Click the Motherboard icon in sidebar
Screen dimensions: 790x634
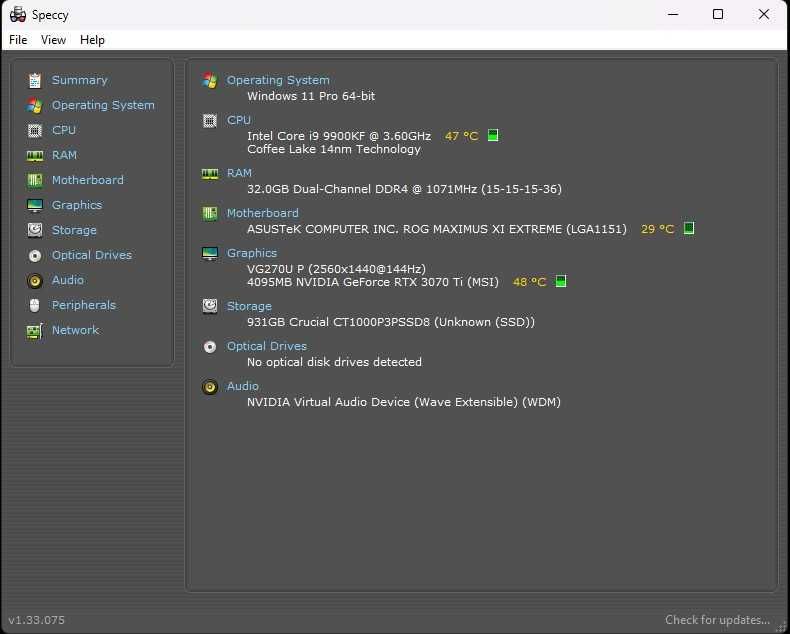(35, 180)
